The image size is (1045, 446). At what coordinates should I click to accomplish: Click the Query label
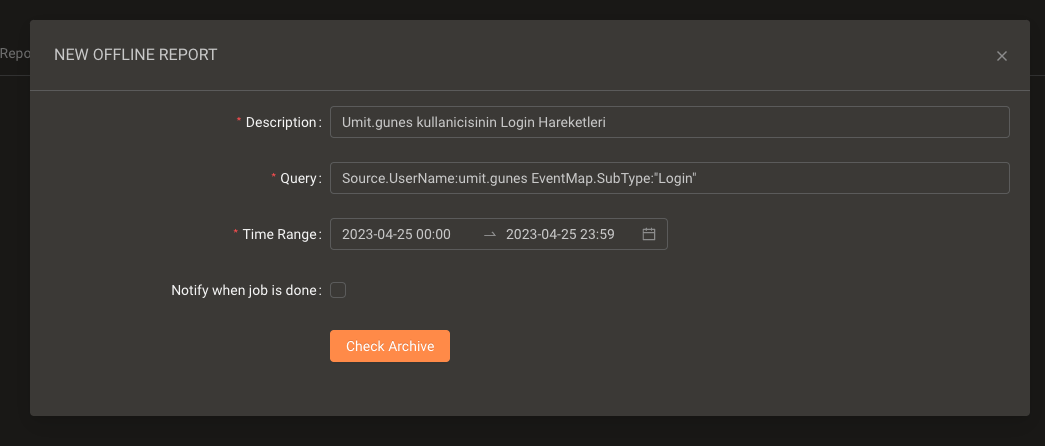[x=298, y=178]
